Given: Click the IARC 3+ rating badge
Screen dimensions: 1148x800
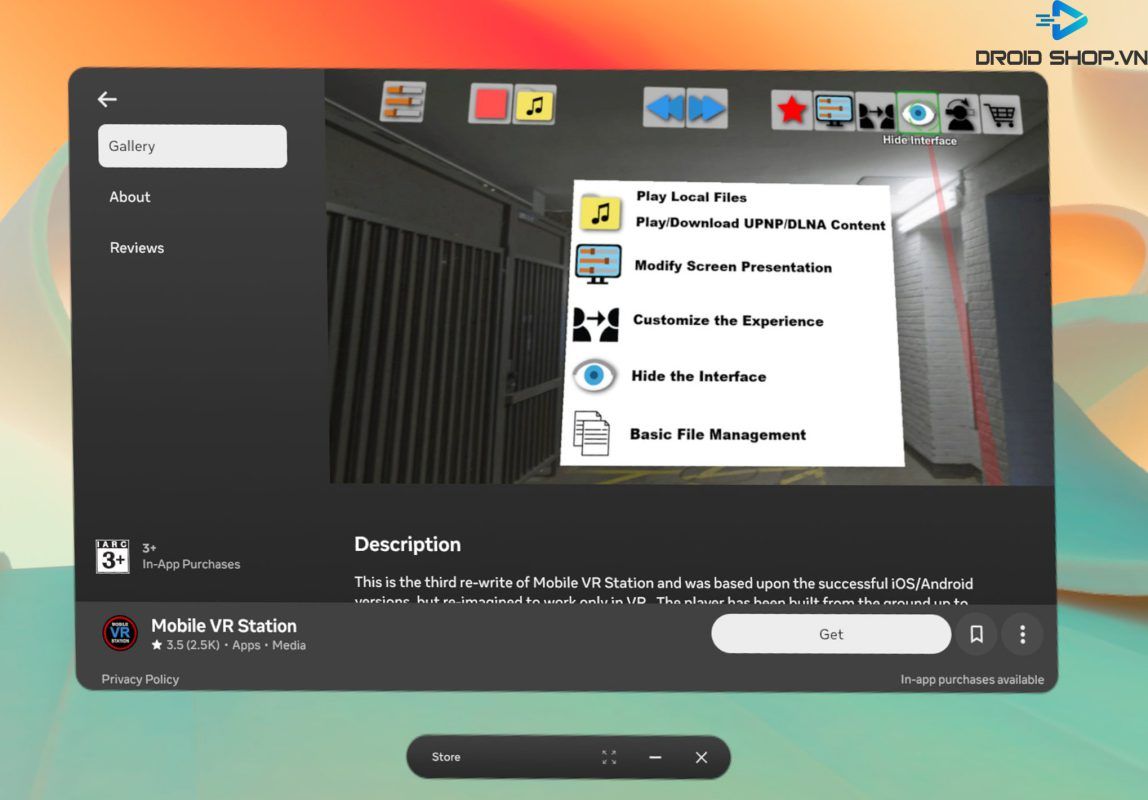Looking at the screenshot, I should [x=112, y=556].
